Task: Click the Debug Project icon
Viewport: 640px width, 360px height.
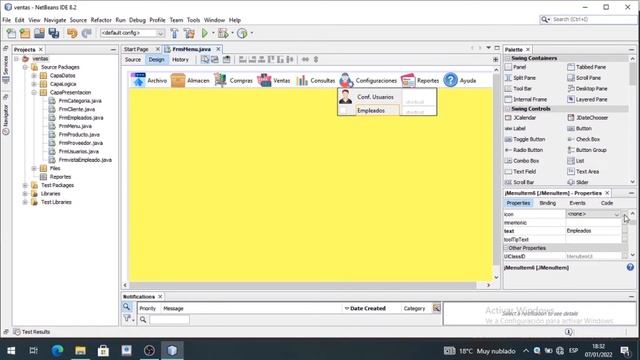Action: (223, 33)
